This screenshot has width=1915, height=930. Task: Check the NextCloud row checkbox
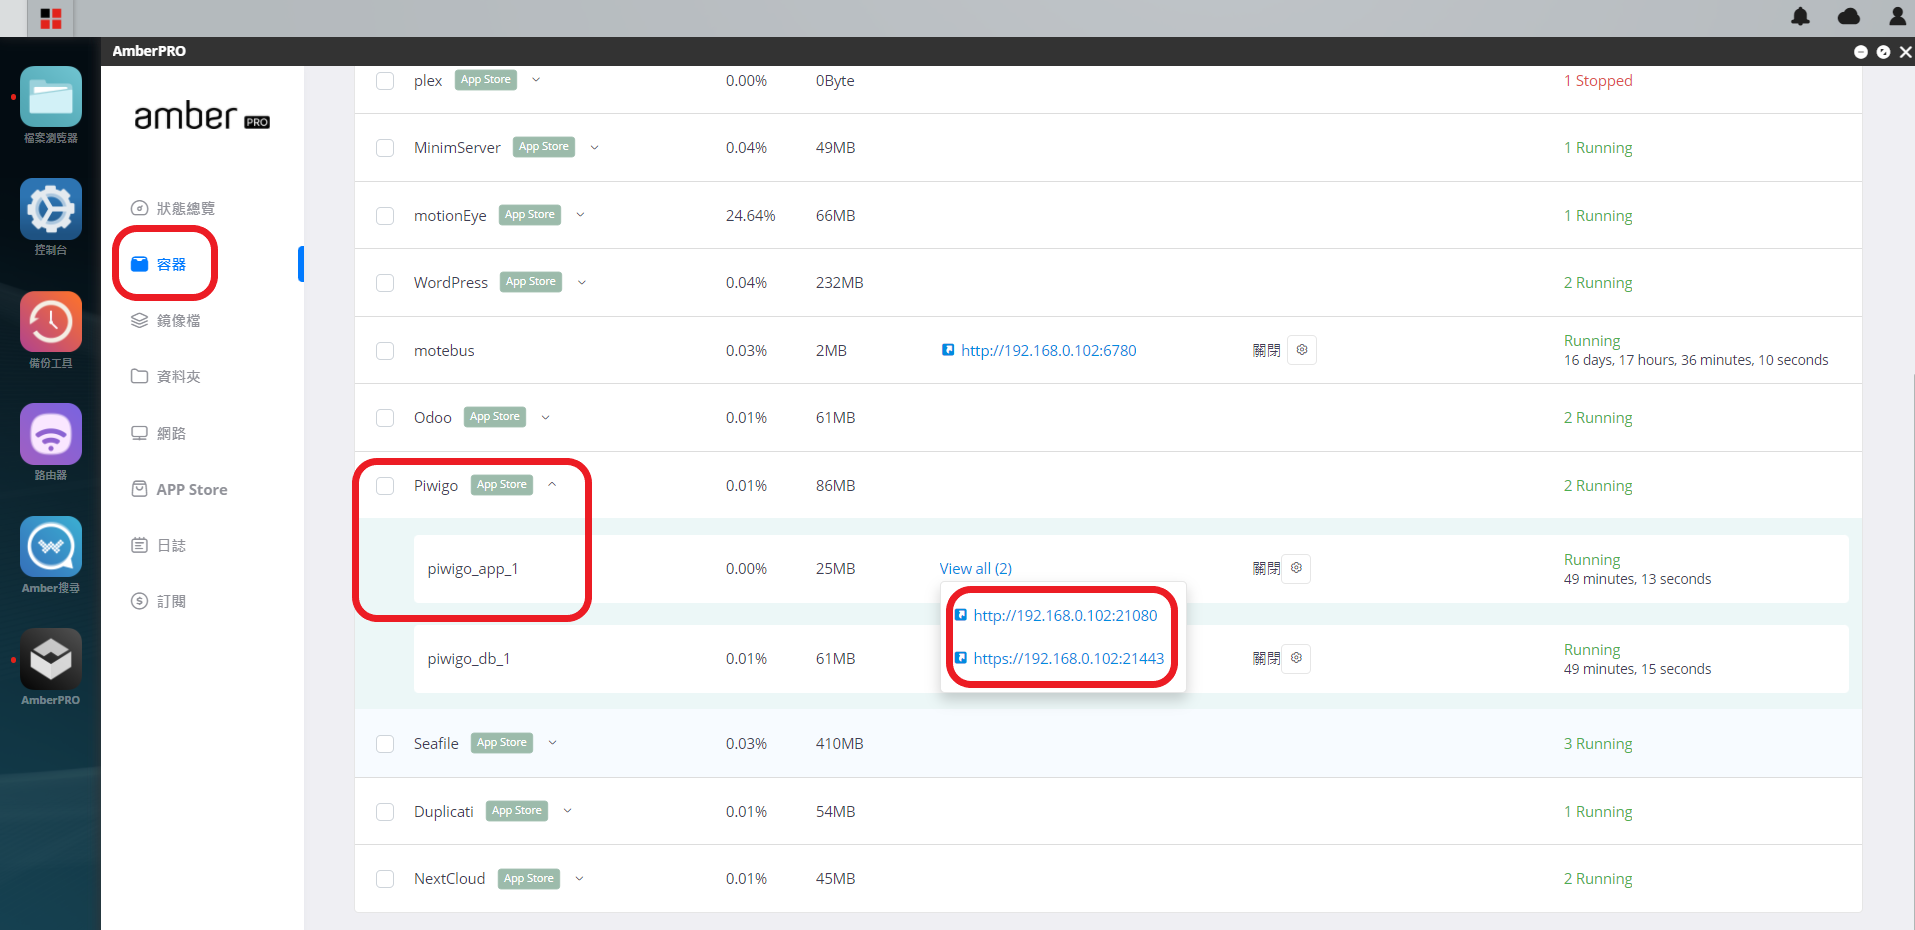click(x=385, y=879)
